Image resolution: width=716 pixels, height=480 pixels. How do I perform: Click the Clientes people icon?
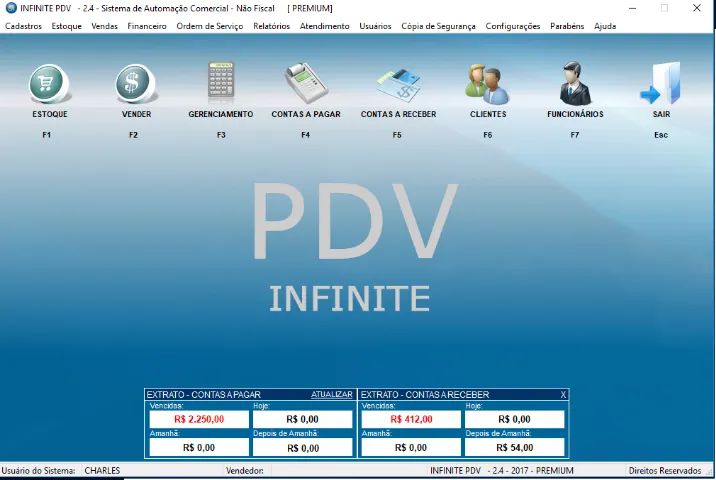(x=487, y=84)
